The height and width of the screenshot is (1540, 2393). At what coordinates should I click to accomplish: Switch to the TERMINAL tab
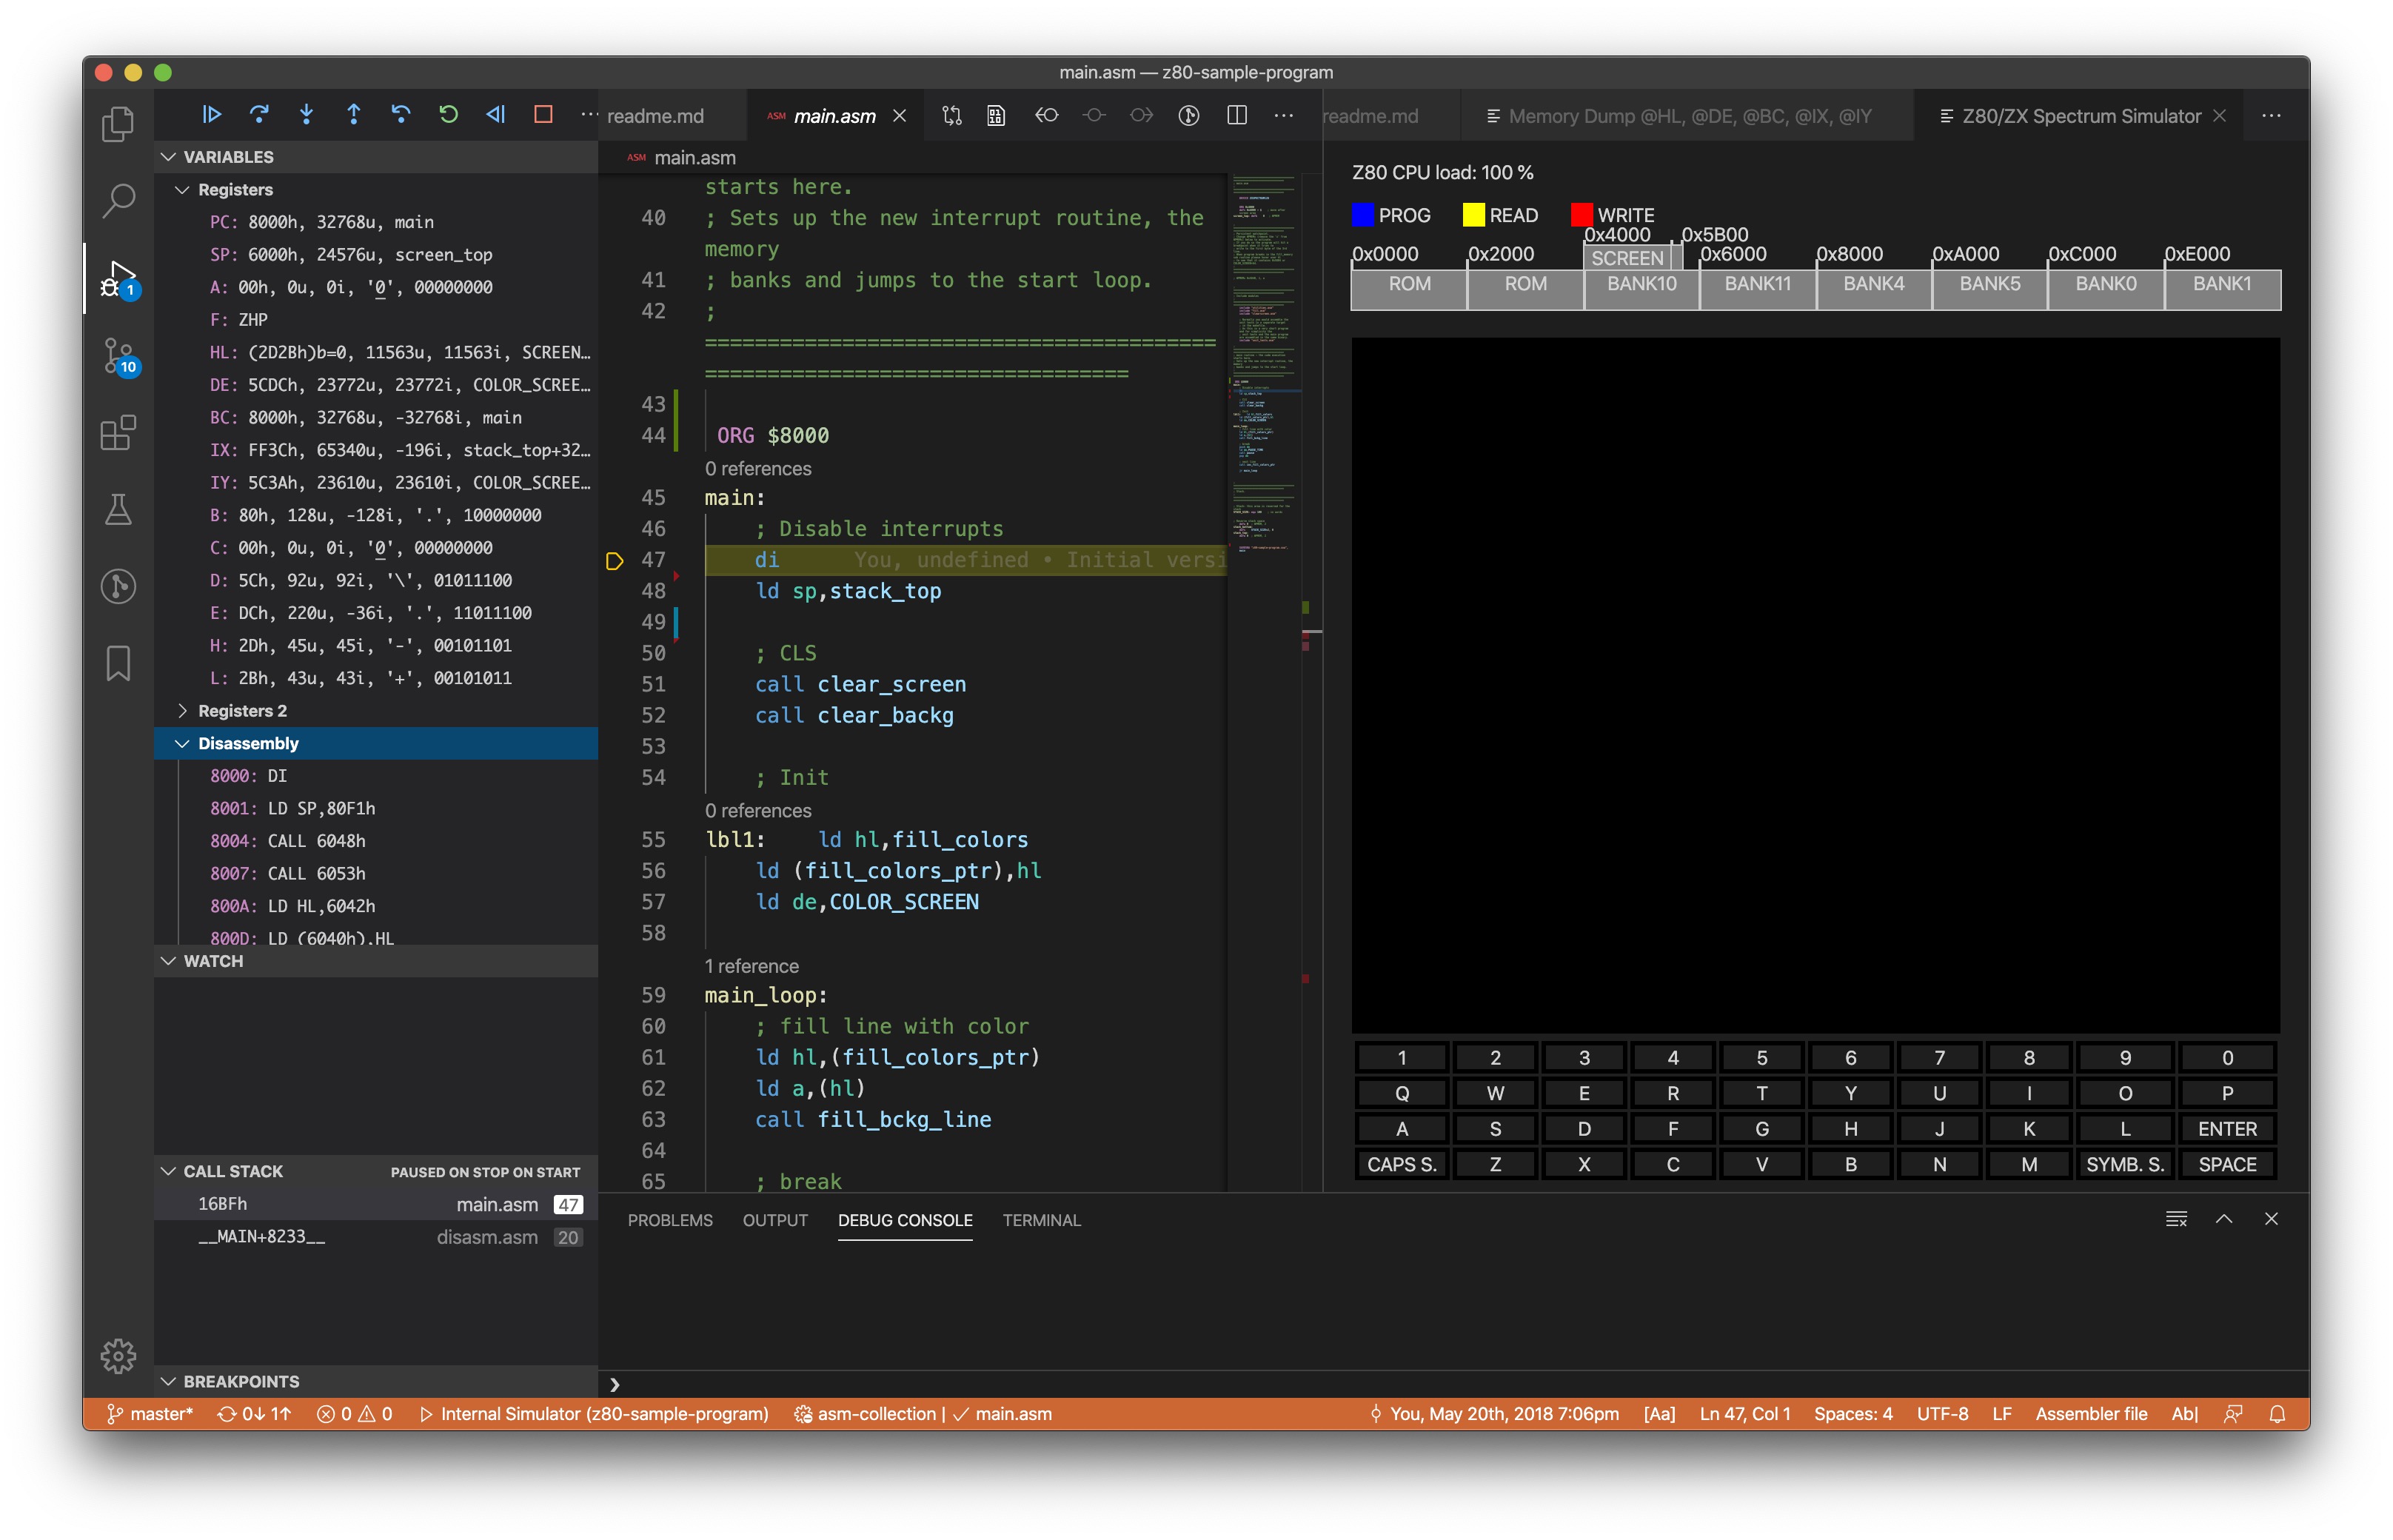[1041, 1220]
